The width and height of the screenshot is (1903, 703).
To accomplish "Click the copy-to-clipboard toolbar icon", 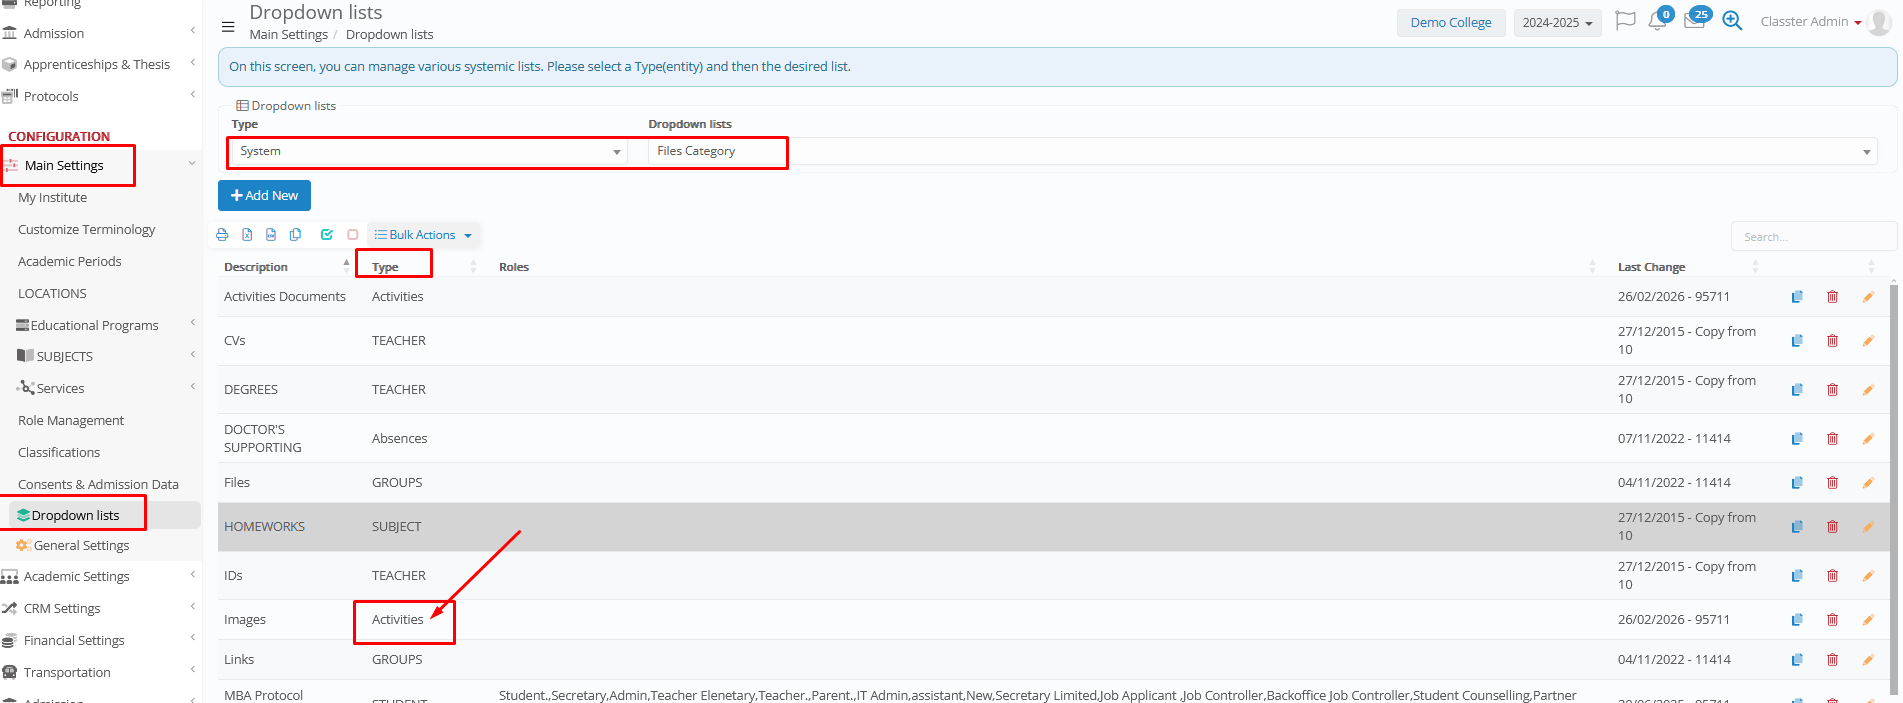I will click(295, 235).
